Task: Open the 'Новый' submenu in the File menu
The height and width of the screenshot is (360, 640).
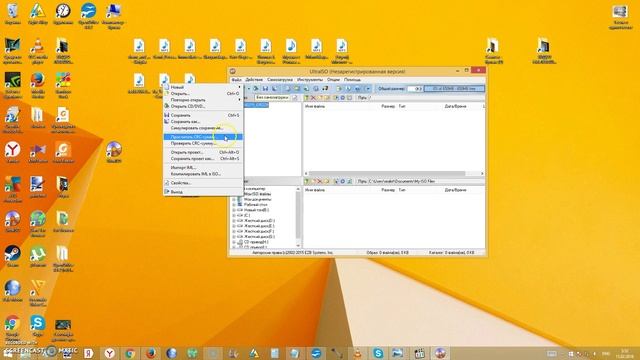Action: [x=203, y=87]
